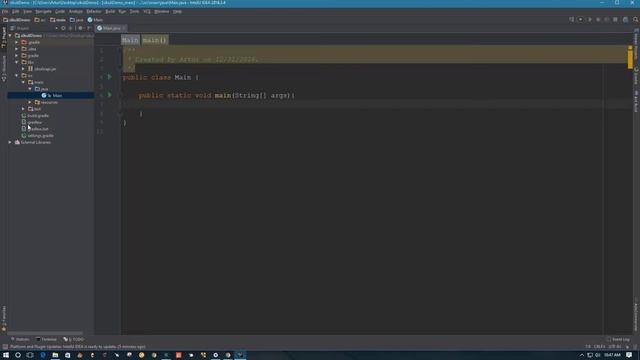Open the Analyze menu
The height and width of the screenshot is (360, 640).
coord(76,11)
